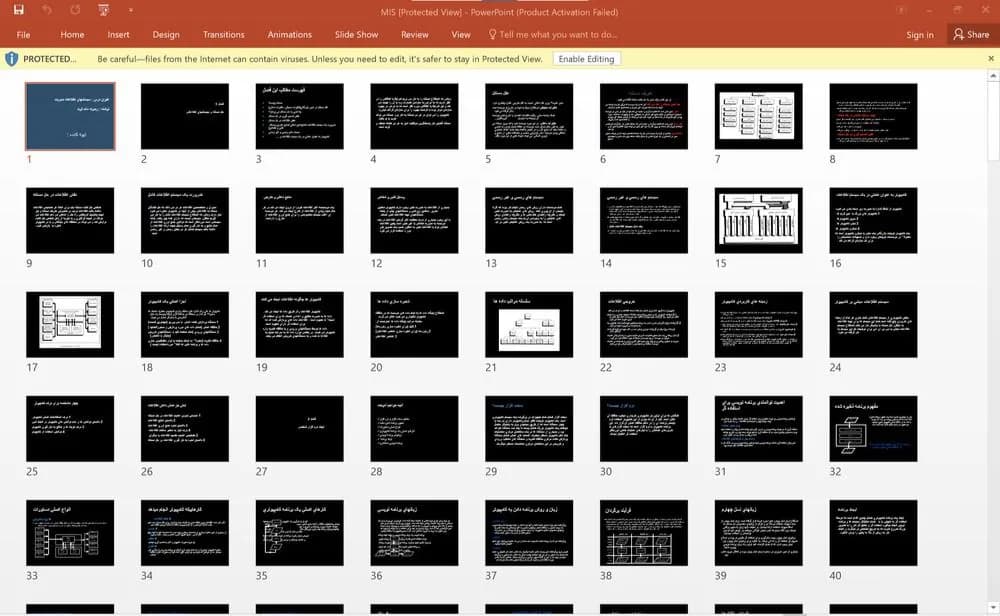The height and width of the screenshot is (616, 1000).
Task: Dismiss the Protected View message bar
Action: [x=991, y=59]
